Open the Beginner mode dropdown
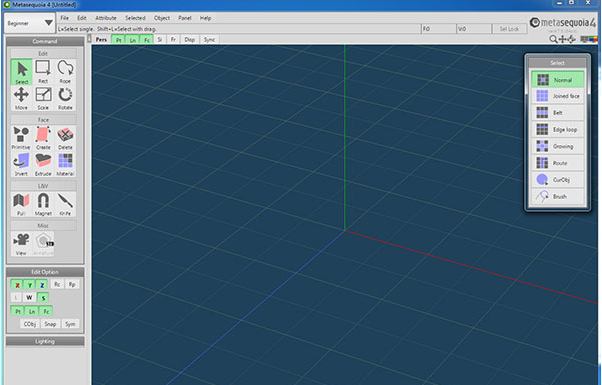Viewport: 602px width, 385px height. (29, 23)
